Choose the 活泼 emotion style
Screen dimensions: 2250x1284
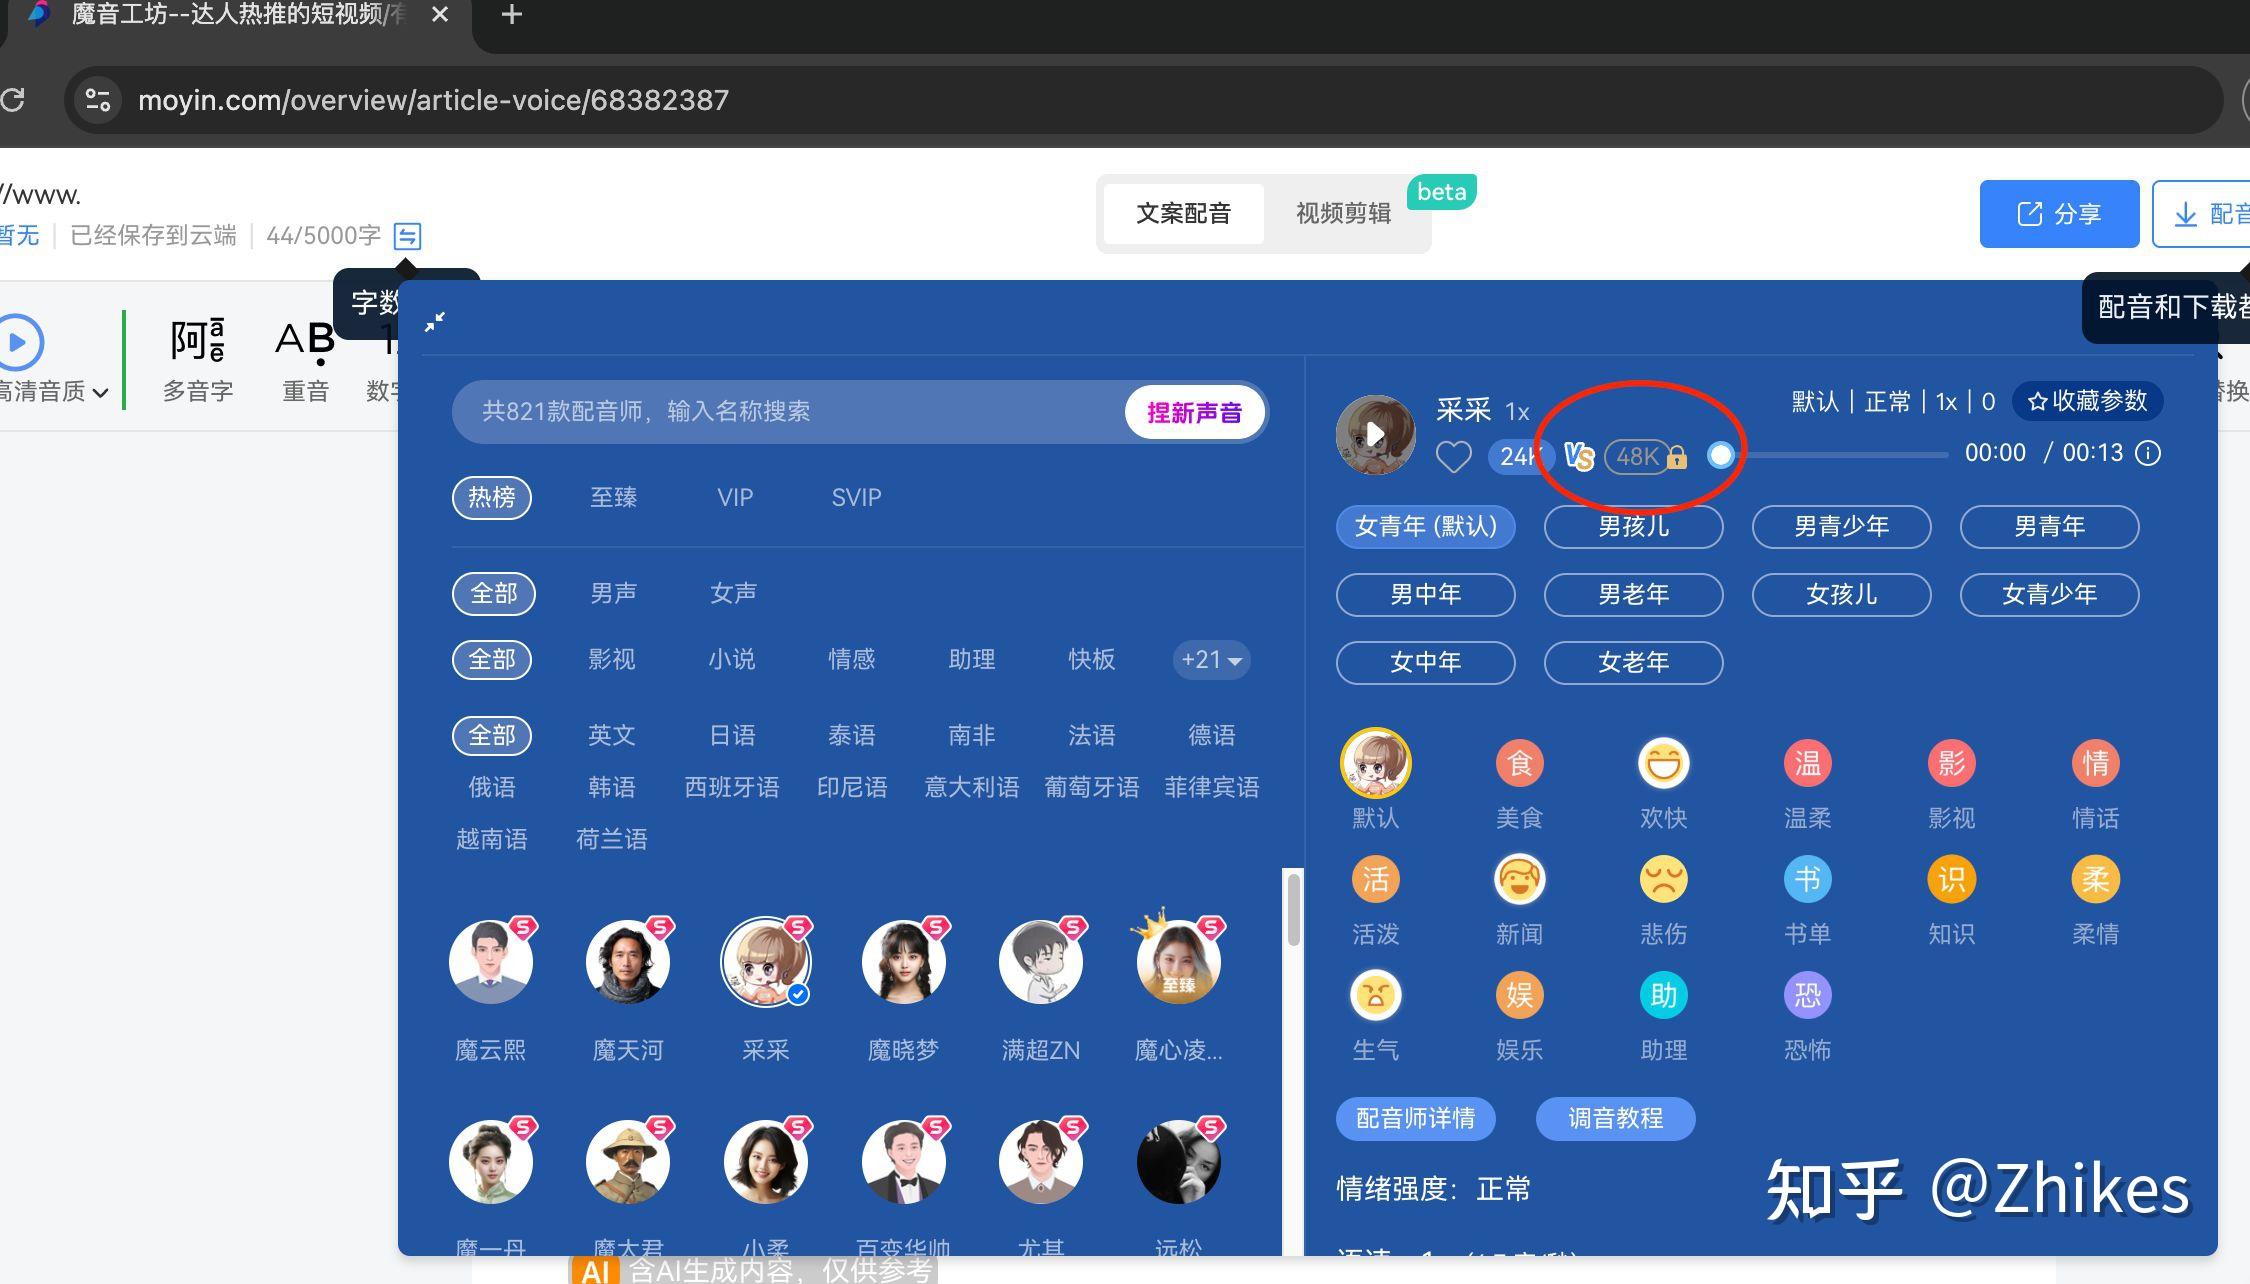click(1375, 900)
